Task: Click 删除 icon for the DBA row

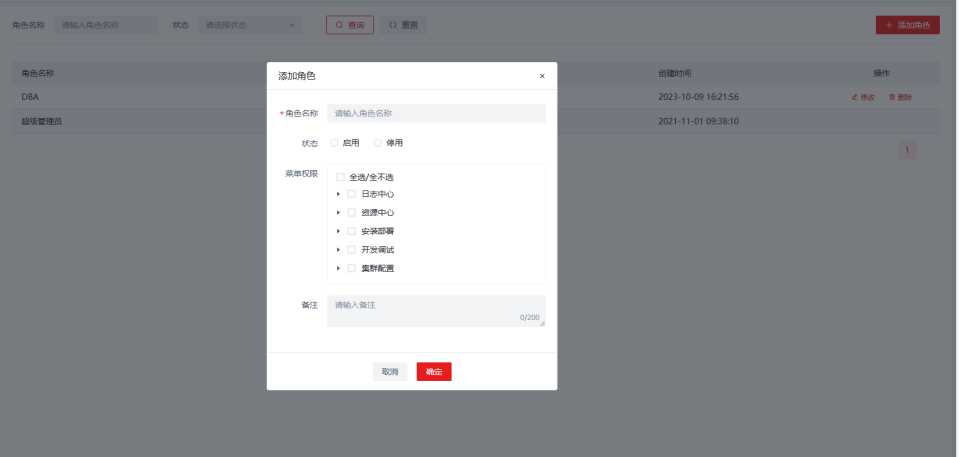Action: click(900, 97)
